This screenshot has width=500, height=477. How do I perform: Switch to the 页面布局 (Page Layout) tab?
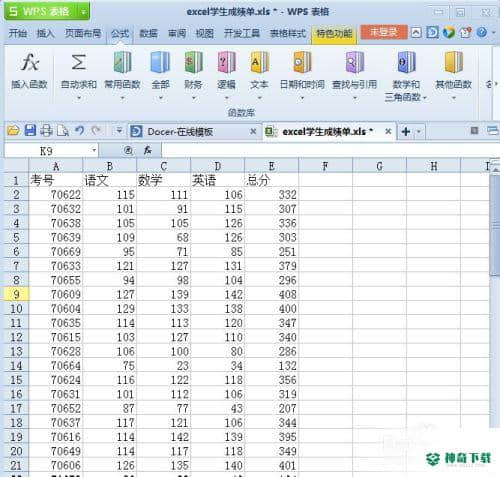pos(83,33)
